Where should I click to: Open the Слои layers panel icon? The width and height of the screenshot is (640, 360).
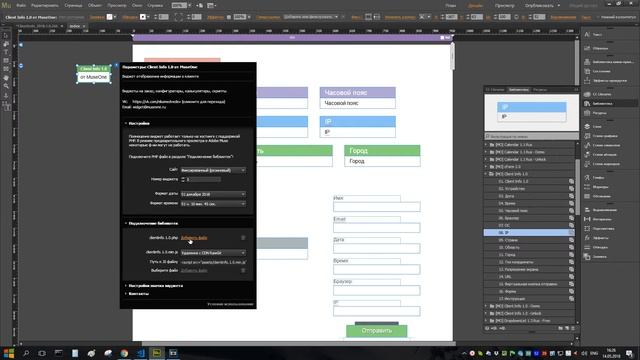tap(587, 127)
